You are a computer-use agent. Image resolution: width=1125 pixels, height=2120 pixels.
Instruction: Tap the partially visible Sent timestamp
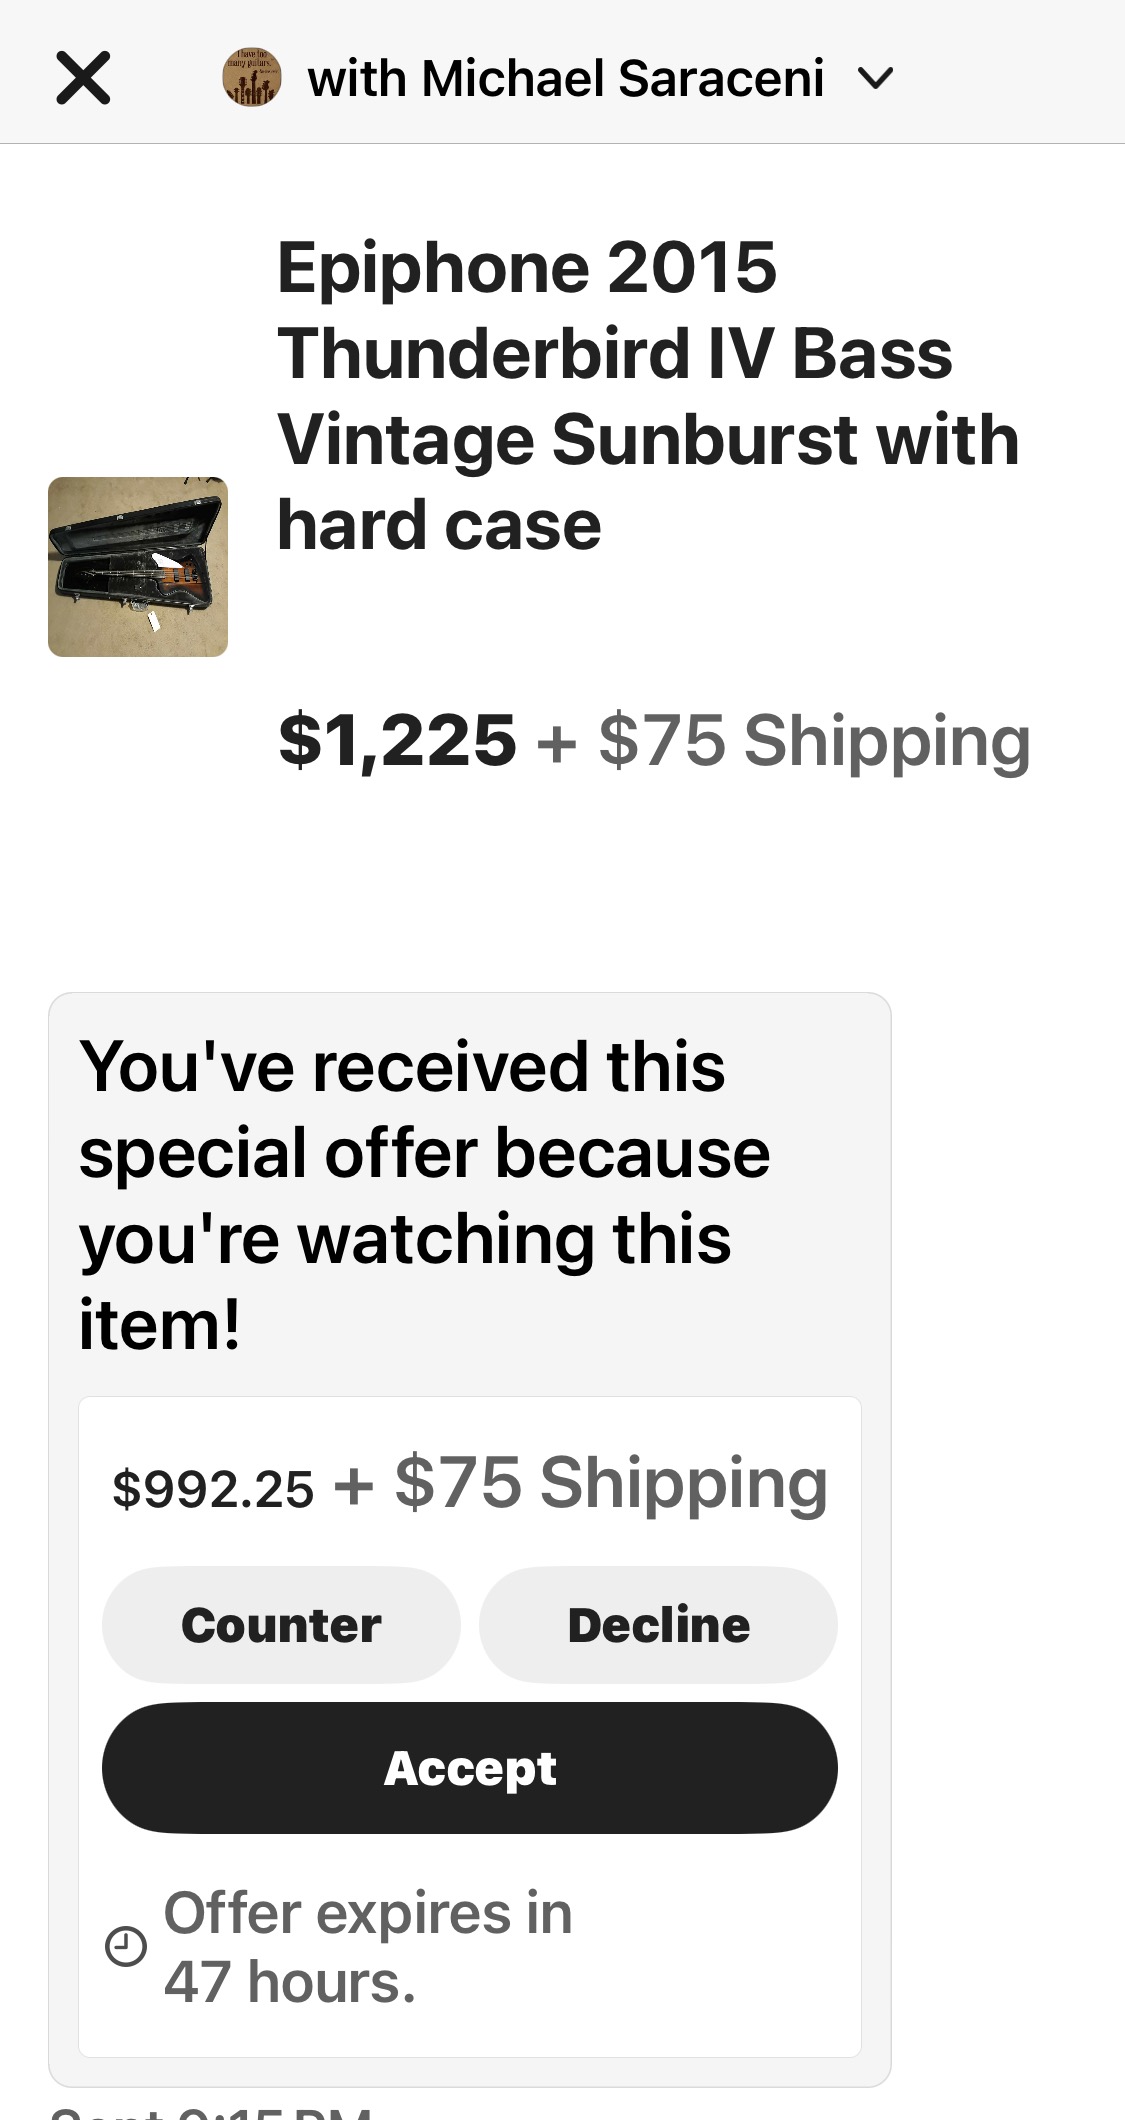[x=210, y=2112]
